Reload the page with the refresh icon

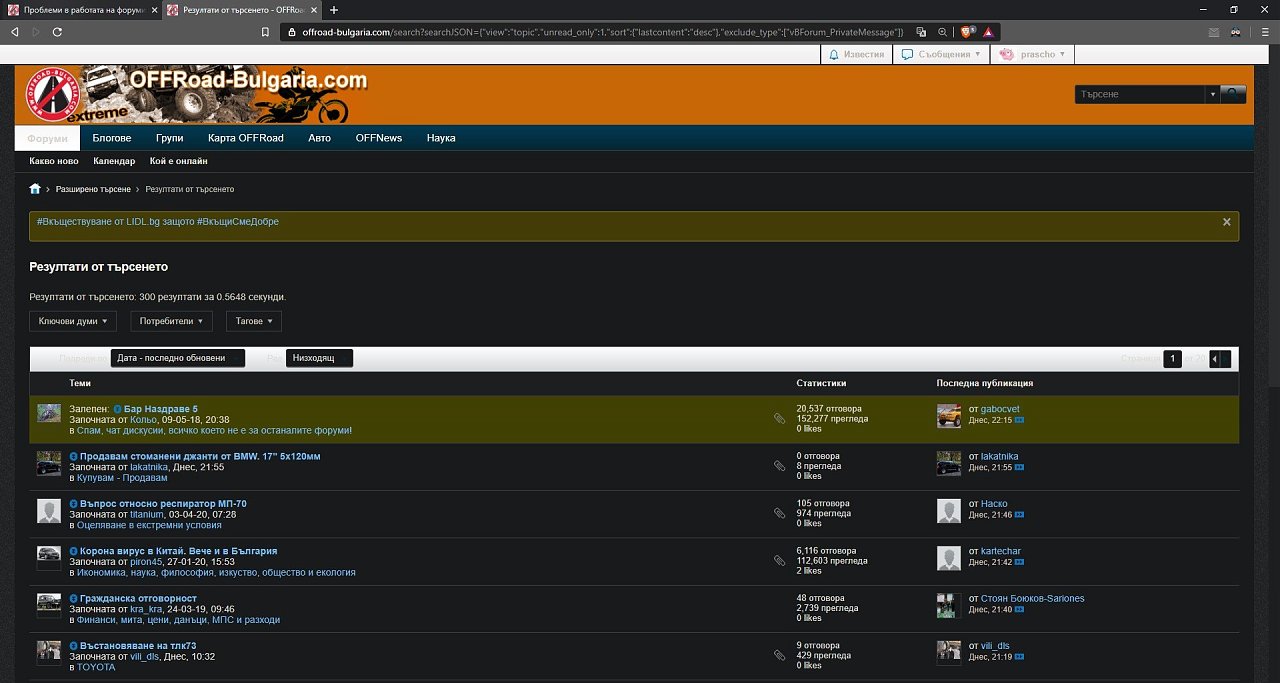tap(57, 32)
